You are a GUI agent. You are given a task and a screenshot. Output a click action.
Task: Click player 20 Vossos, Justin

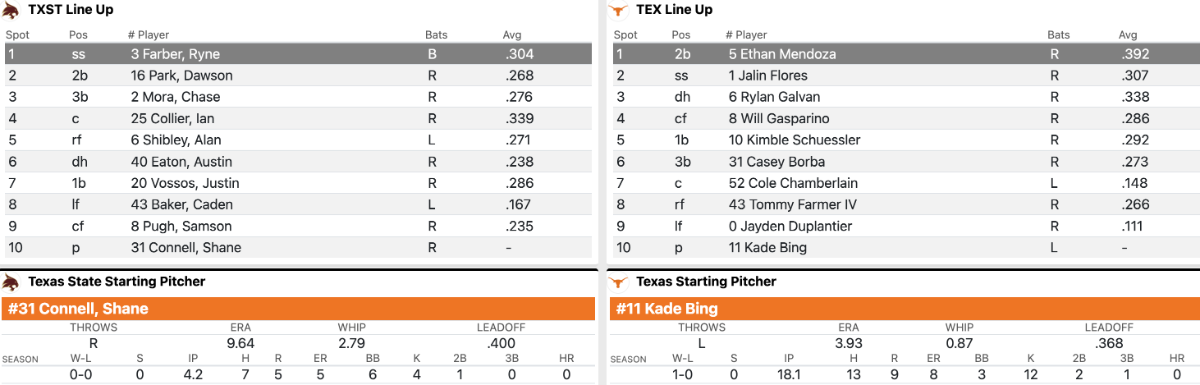(x=182, y=184)
